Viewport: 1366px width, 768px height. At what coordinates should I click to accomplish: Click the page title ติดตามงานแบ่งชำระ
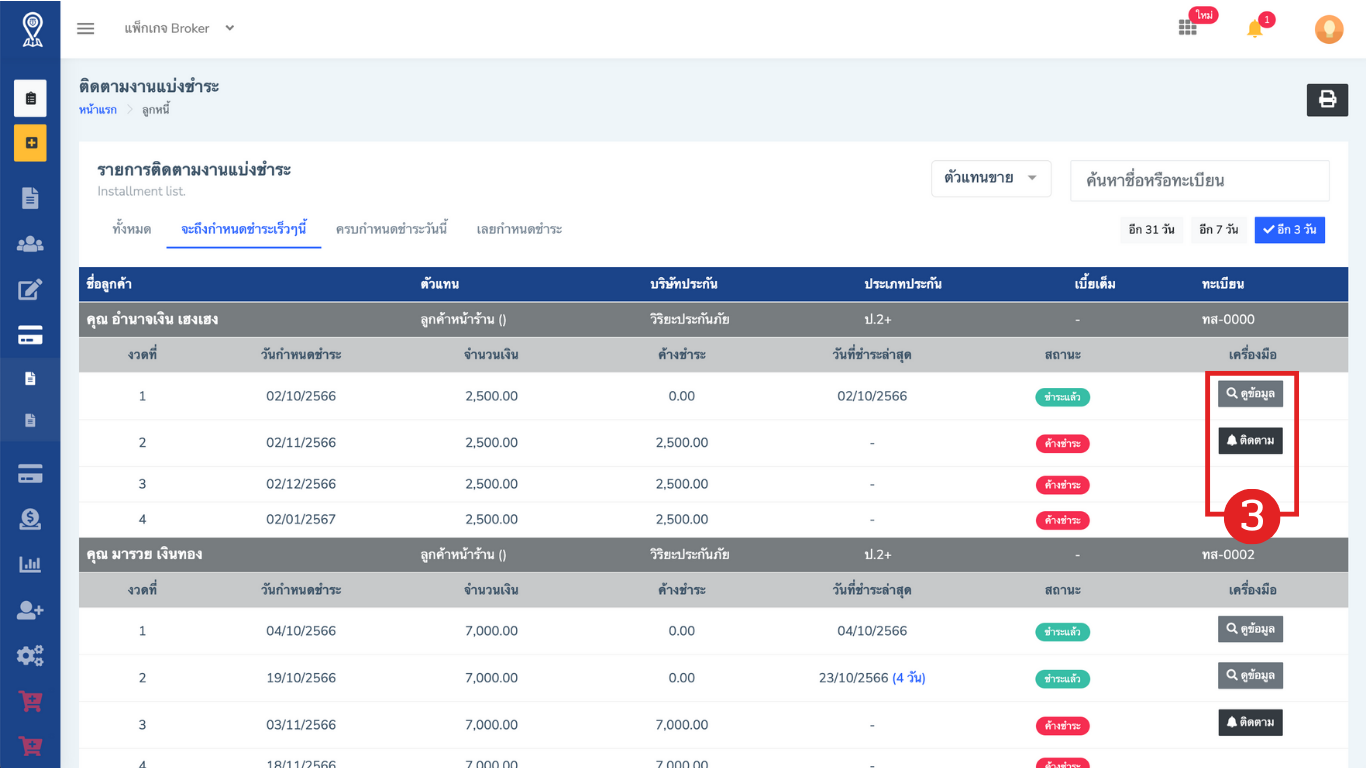(149, 86)
